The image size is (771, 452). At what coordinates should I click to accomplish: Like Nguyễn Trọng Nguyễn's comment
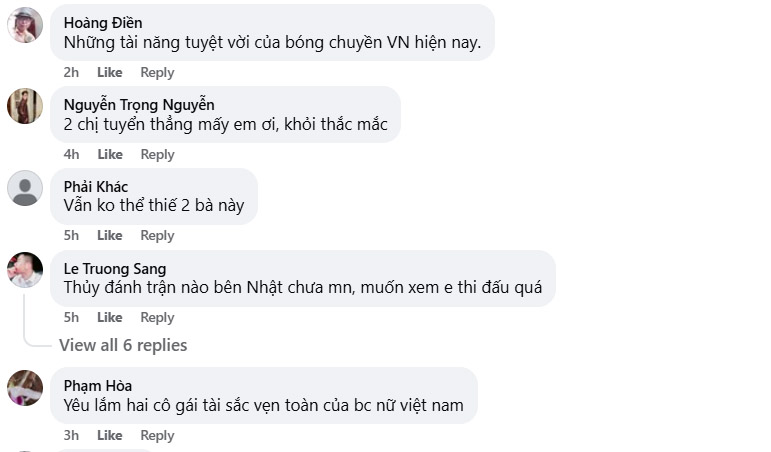point(110,155)
